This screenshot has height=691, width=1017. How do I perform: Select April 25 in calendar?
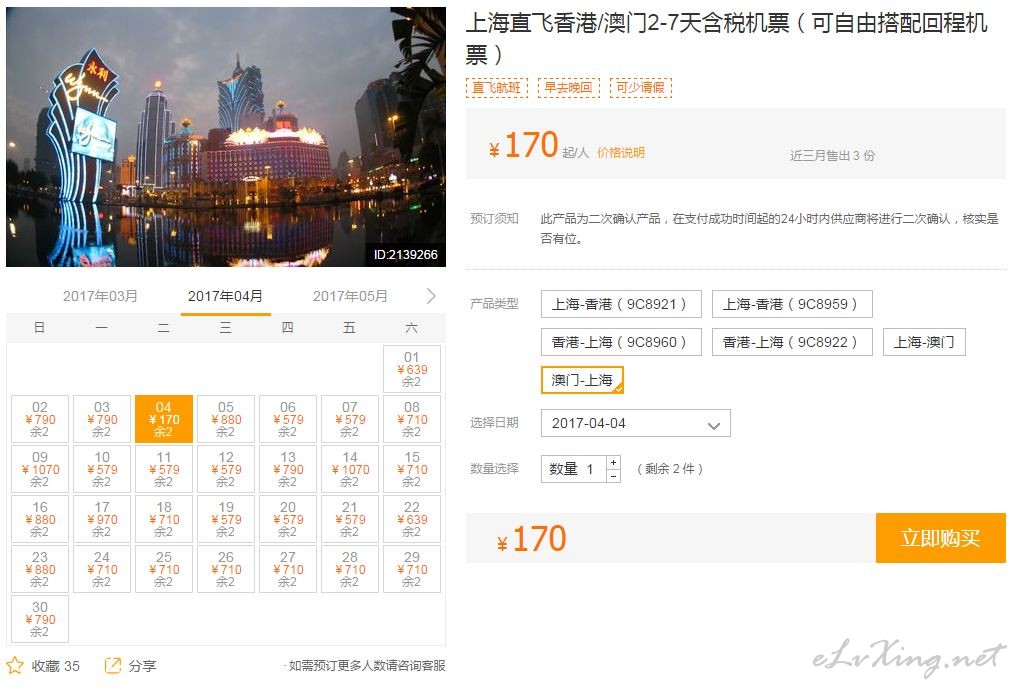click(164, 569)
